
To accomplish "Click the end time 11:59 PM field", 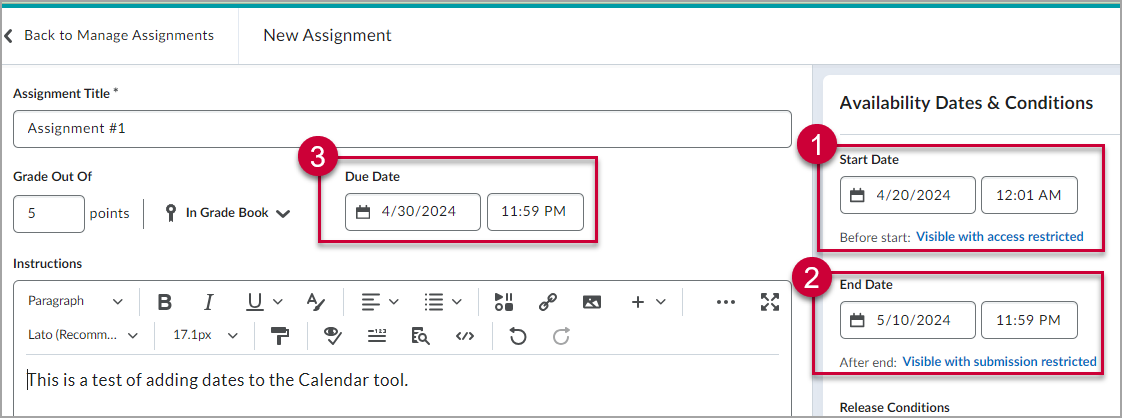I will [x=1029, y=320].
